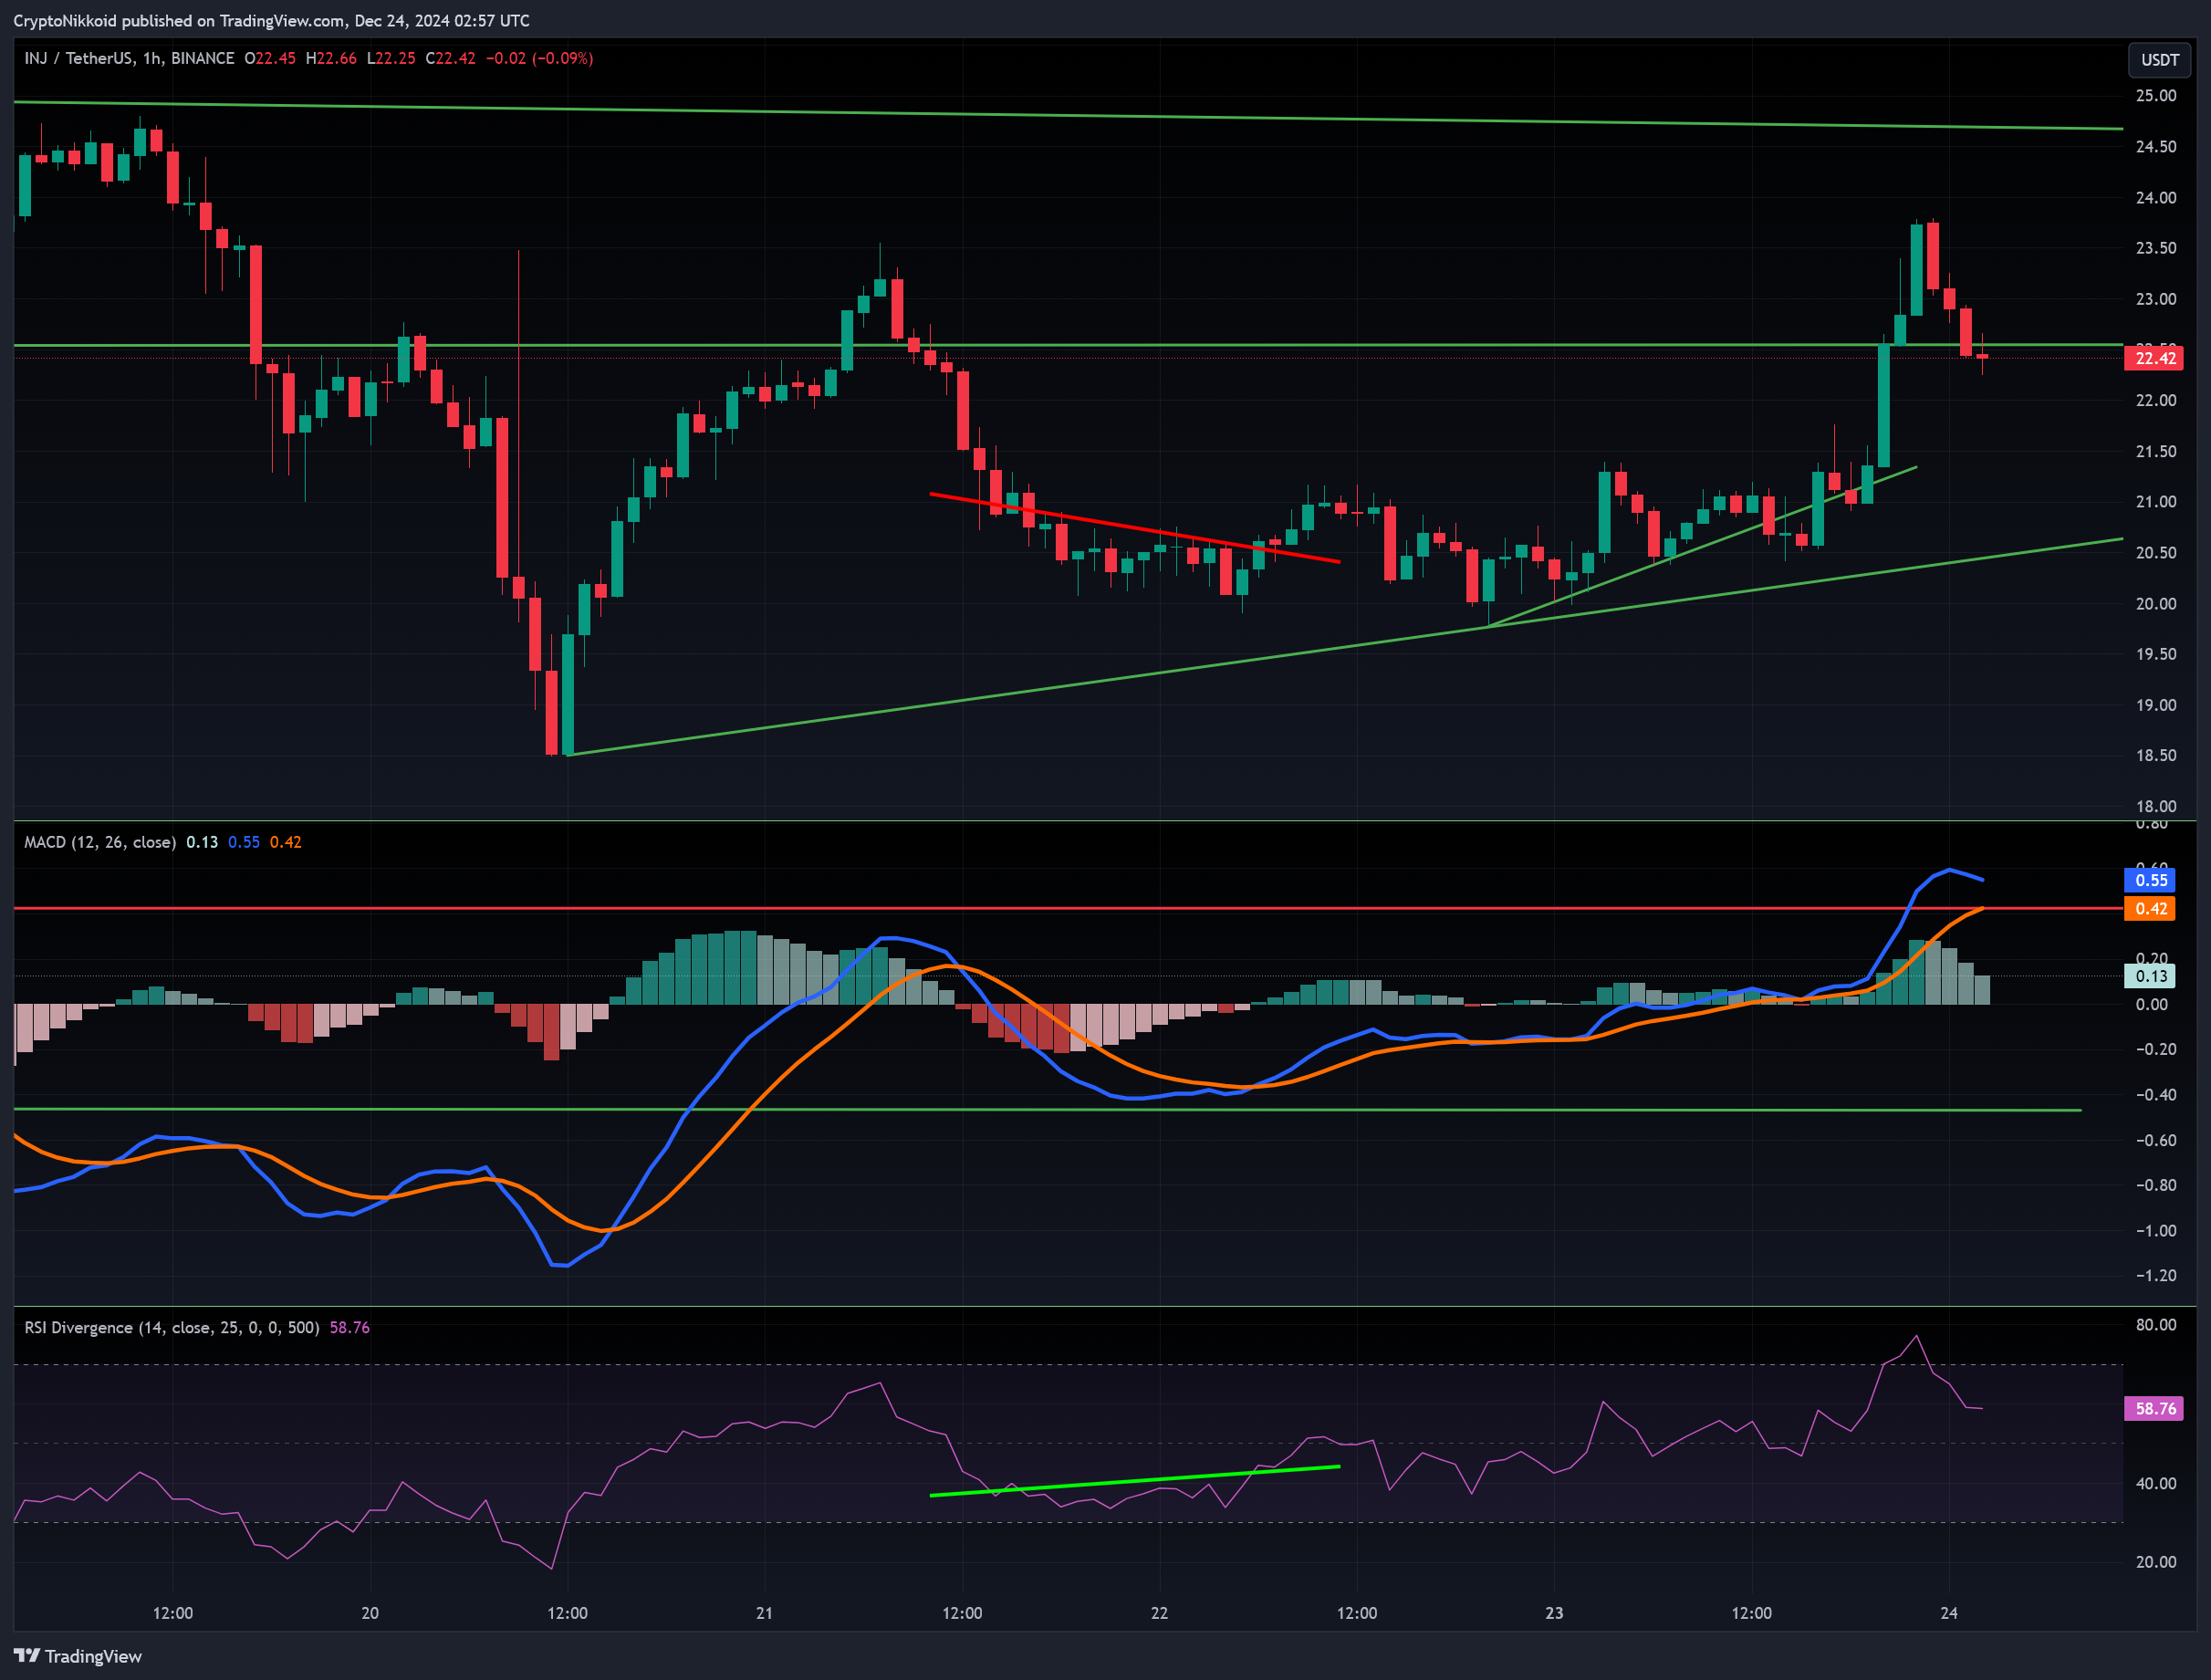Select the red horizontal line in MACD pane
Screen dimensions: 2211x1680
1068,908
